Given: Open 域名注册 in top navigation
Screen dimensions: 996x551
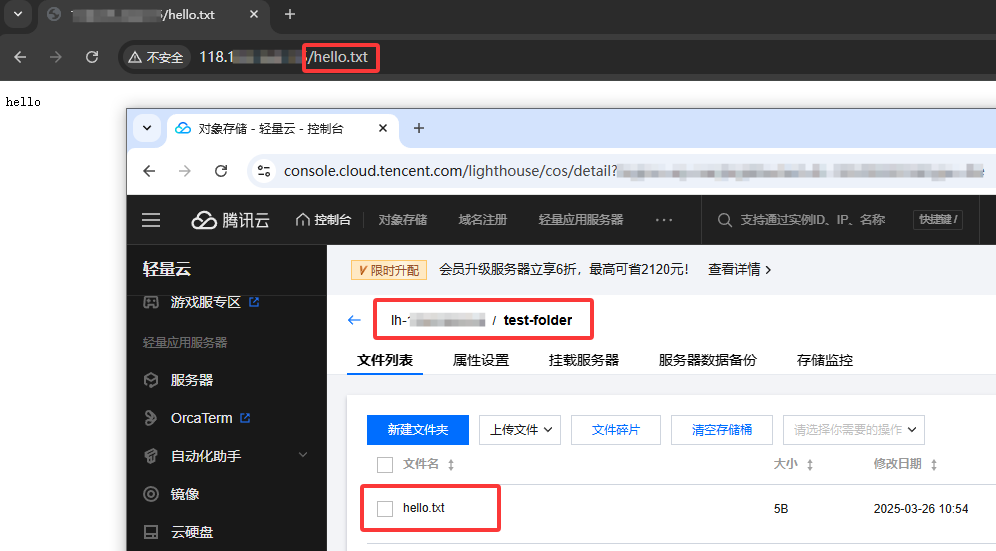Looking at the screenshot, I should [x=483, y=220].
